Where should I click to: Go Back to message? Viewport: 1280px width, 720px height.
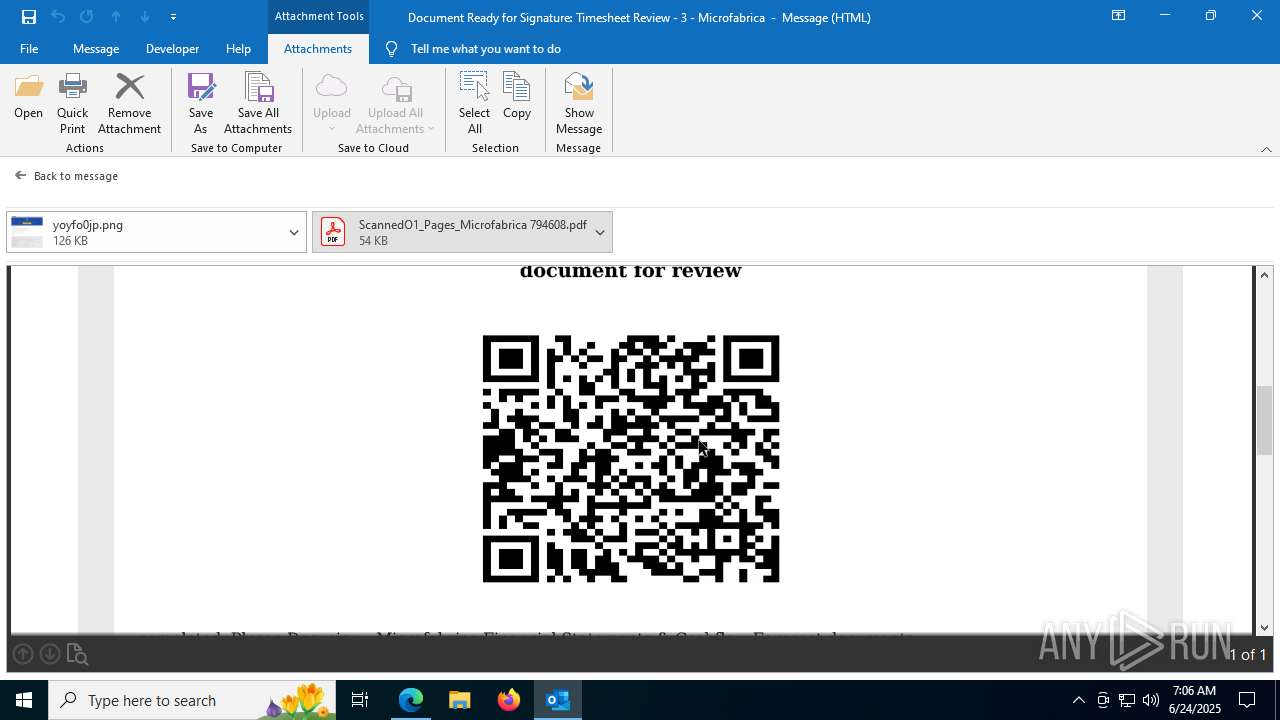pyautogui.click(x=67, y=176)
